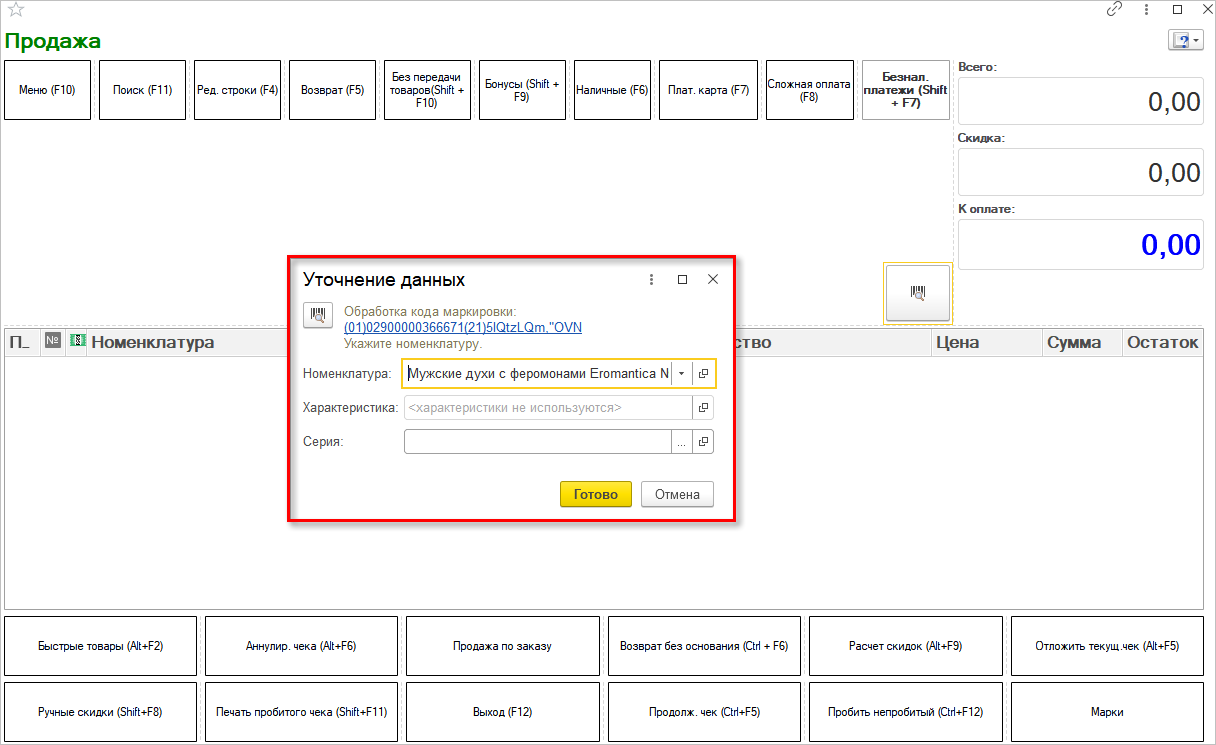
Task: Click П... column header
Action: [x=22, y=342]
